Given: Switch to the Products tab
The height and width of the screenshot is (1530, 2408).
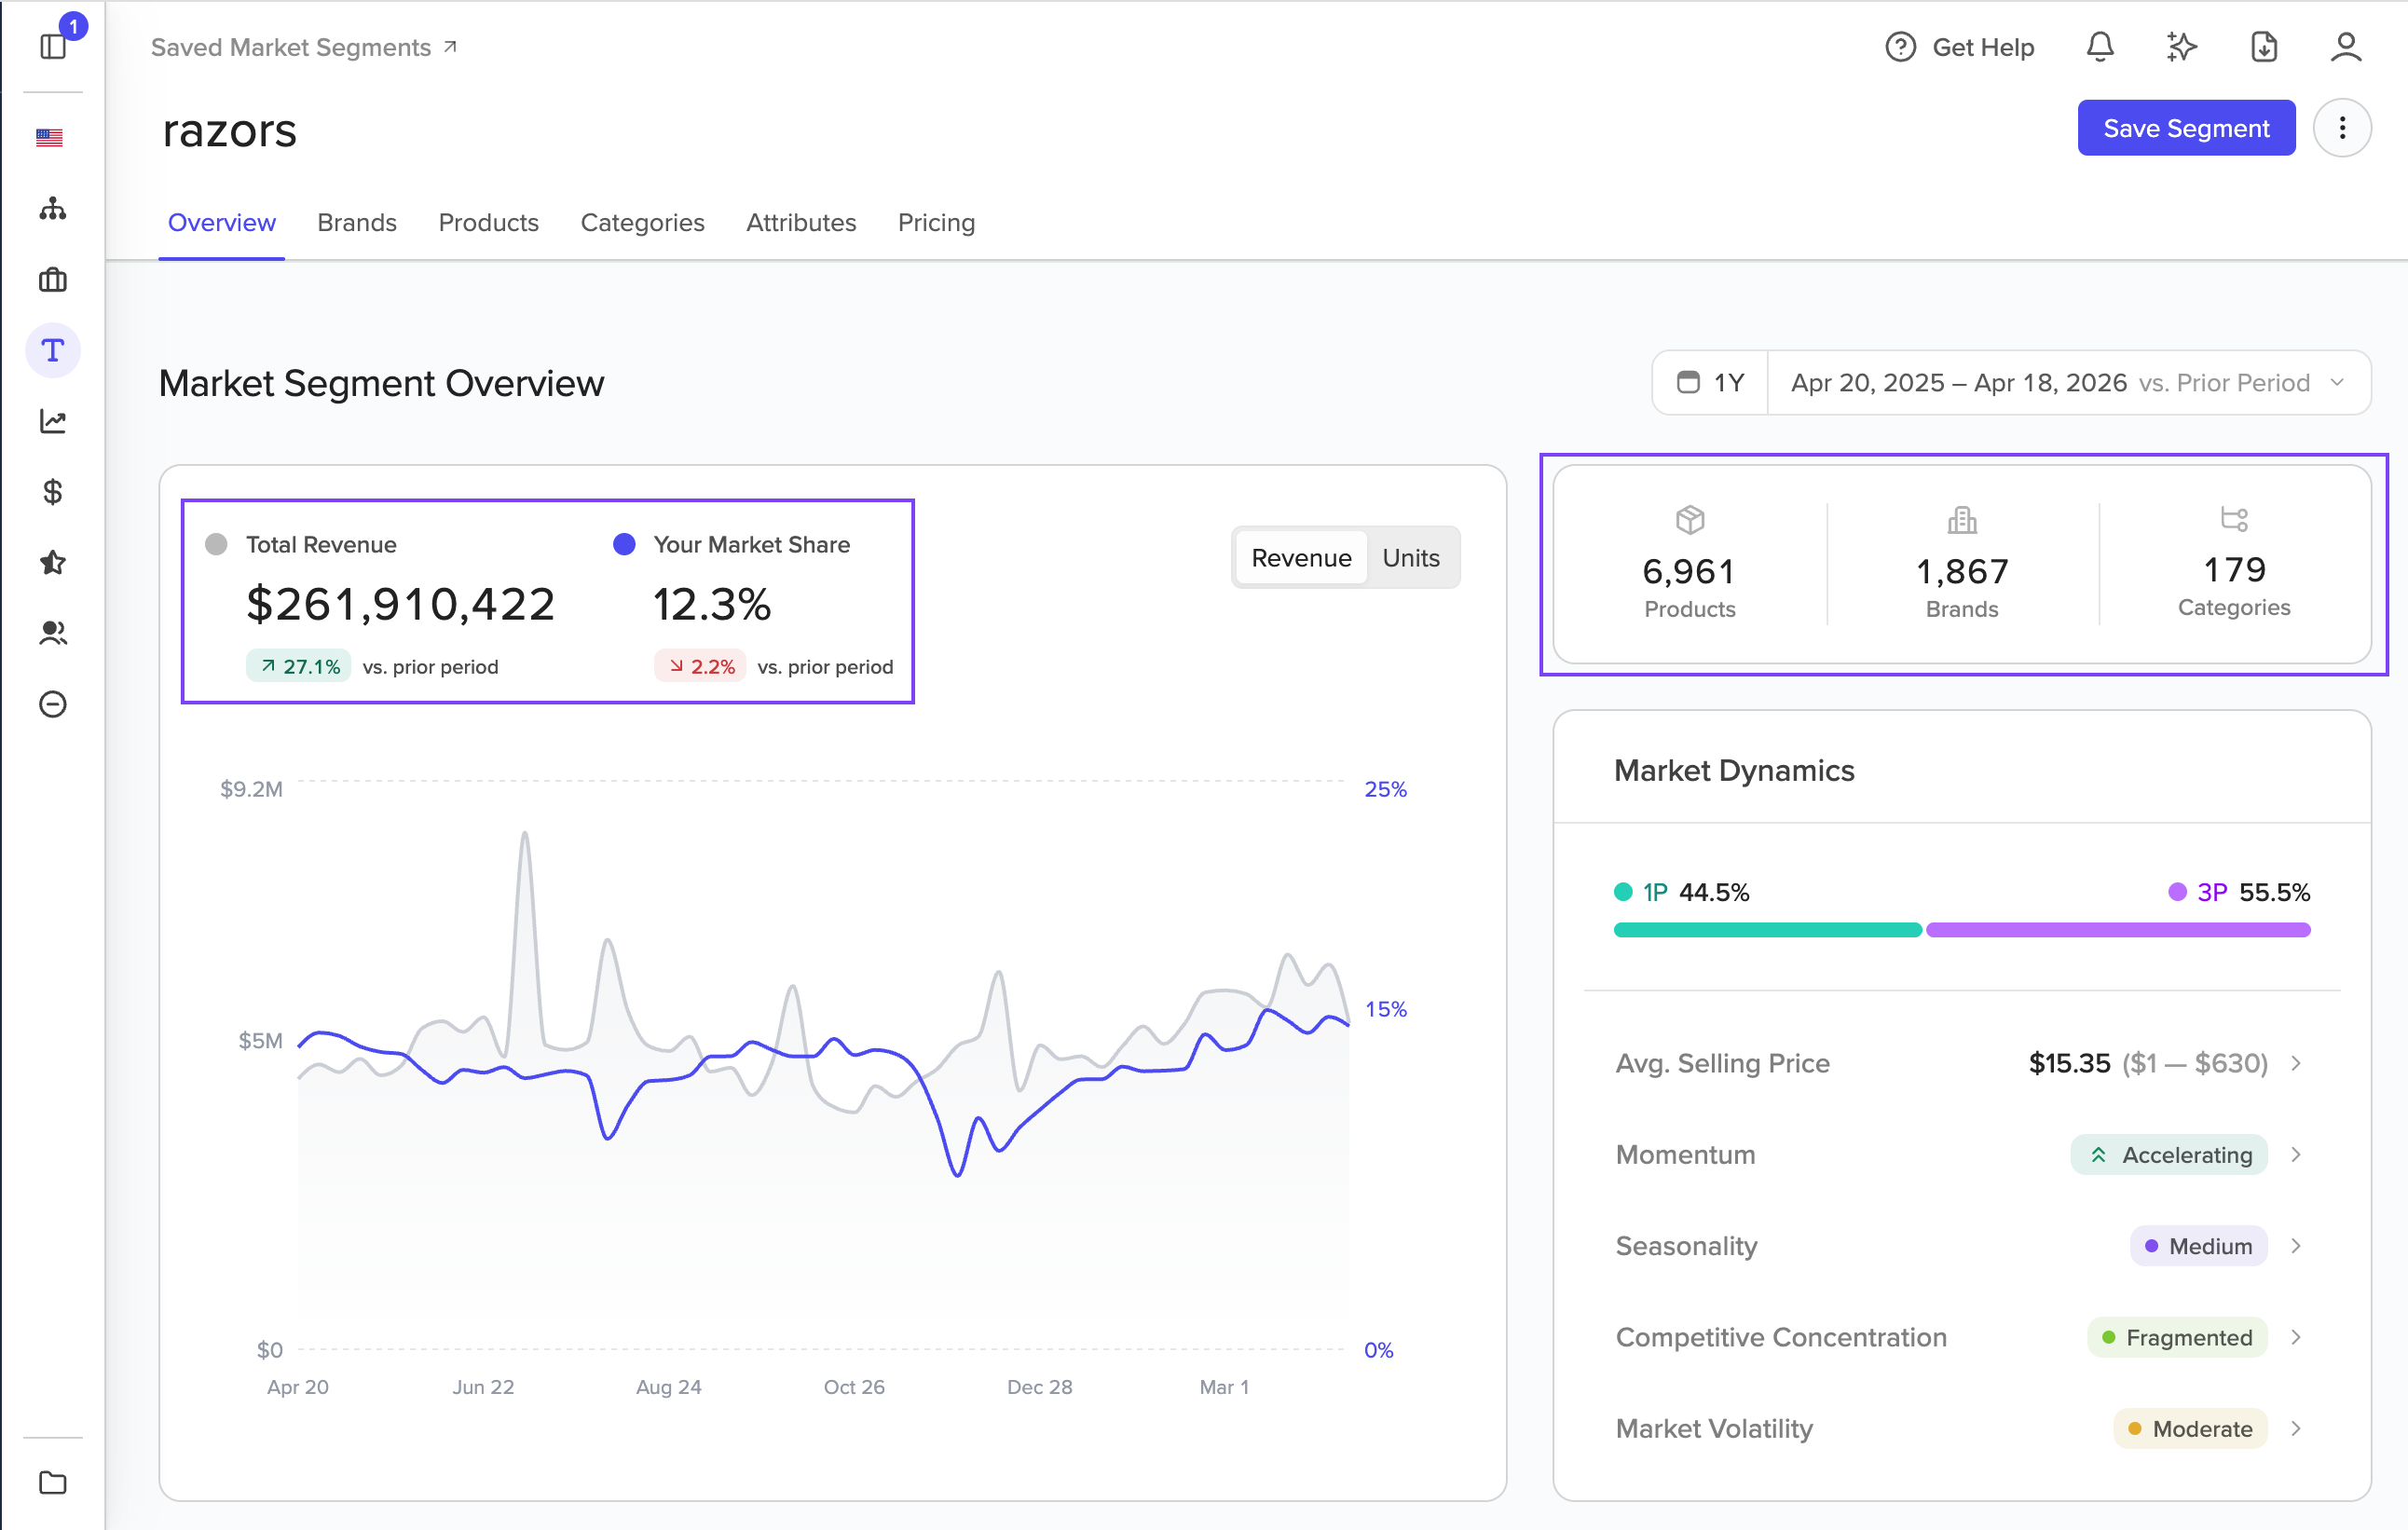Looking at the screenshot, I should tap(488, 222).
